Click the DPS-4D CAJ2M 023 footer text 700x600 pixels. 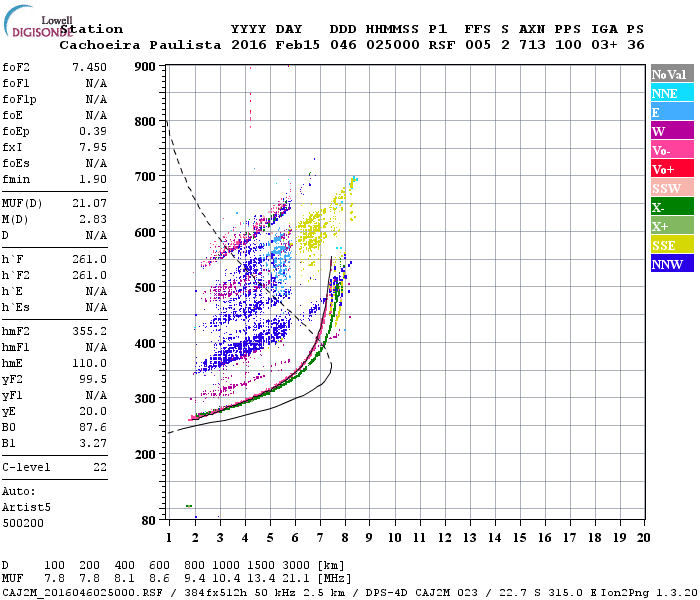tap(421, 593)
